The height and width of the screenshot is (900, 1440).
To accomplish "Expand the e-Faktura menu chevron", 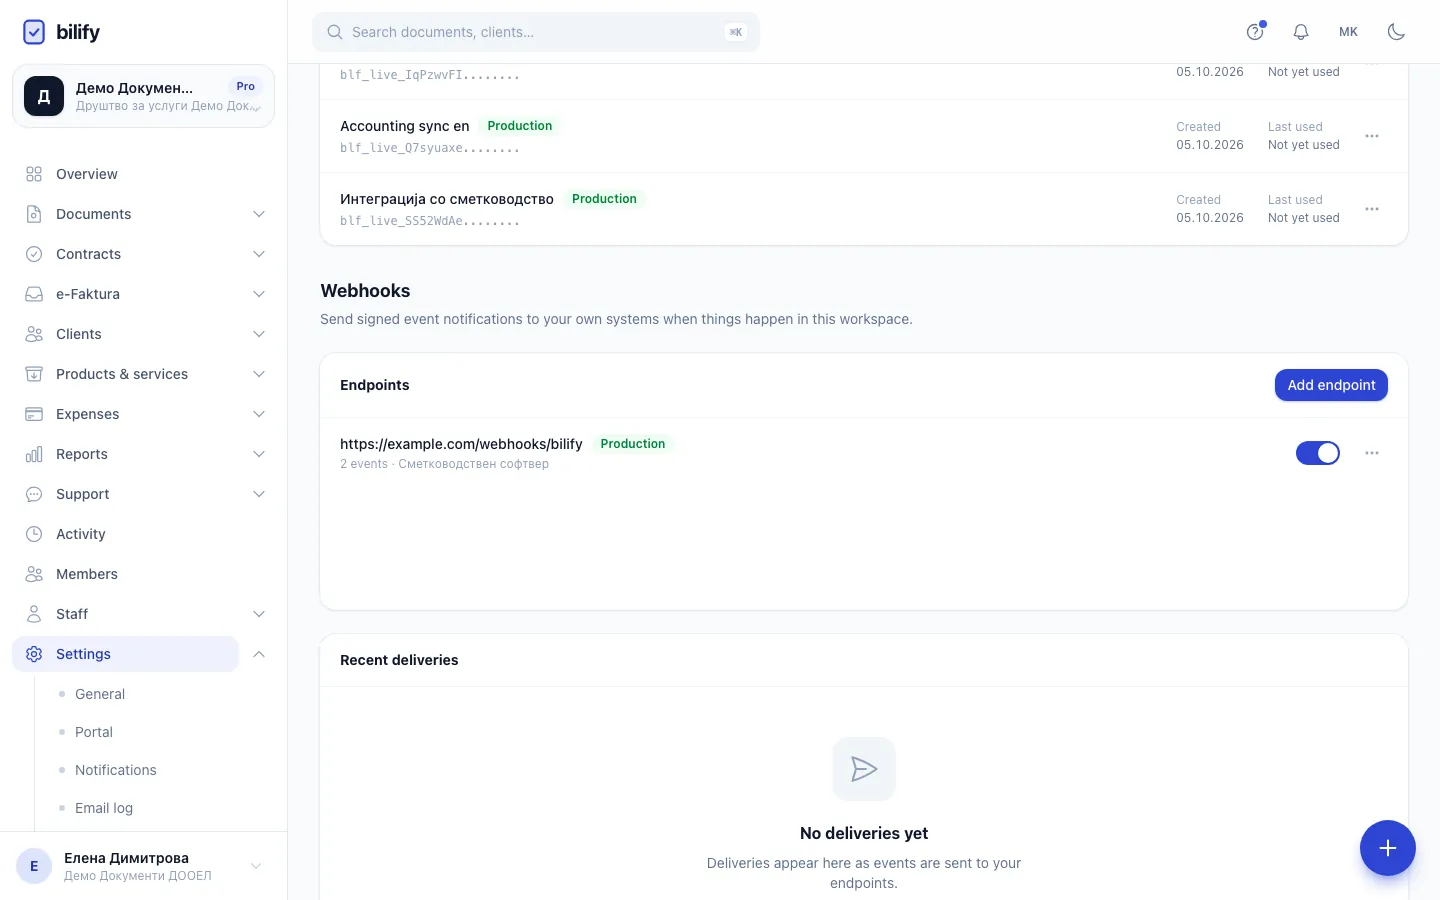I will (x=259, y=294).
